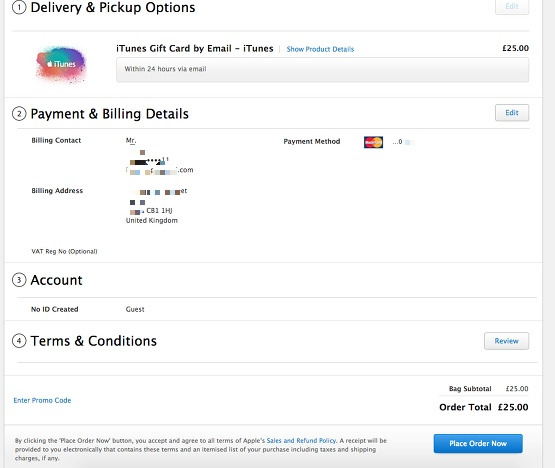Screen dimensions: 555x468
Task: Click the CB1 1HJ postcode text
Action: pyautogui.click(x=159, y=211)
